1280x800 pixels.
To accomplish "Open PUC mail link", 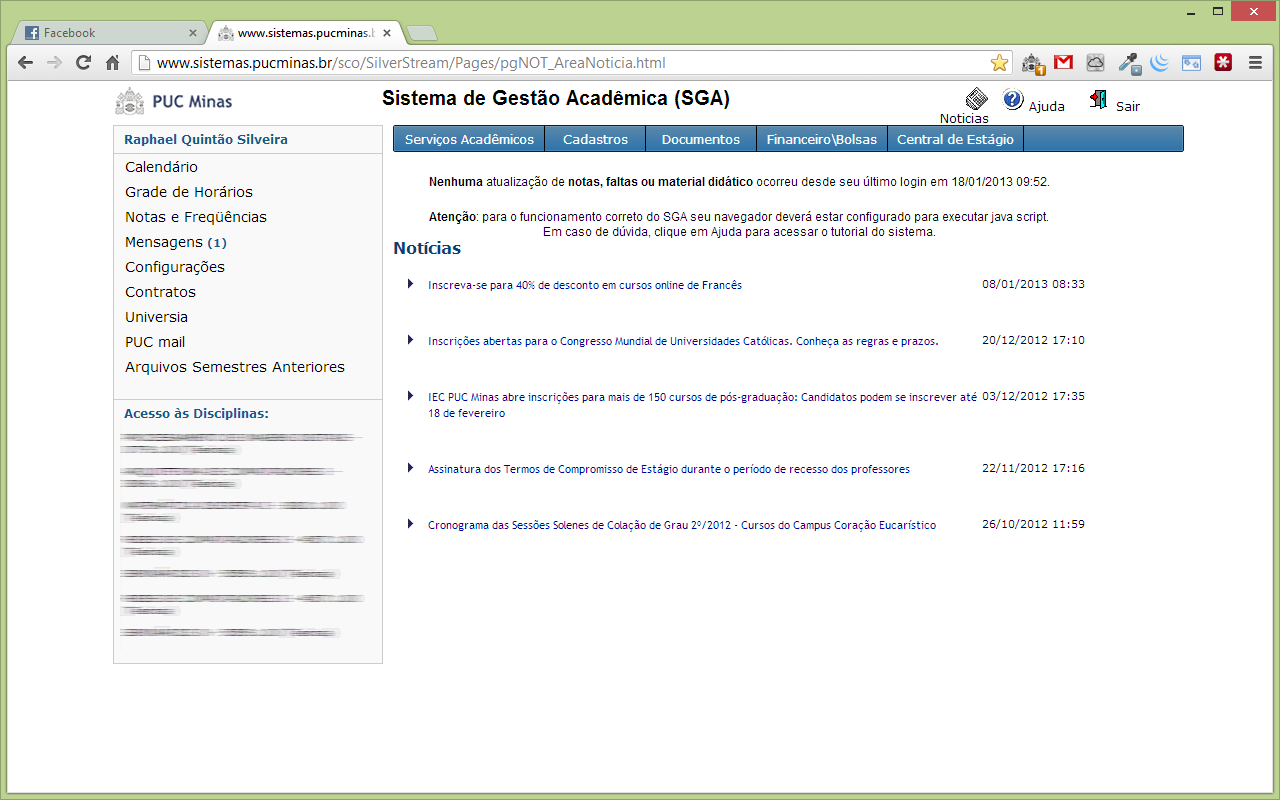I will coord(155,342).
